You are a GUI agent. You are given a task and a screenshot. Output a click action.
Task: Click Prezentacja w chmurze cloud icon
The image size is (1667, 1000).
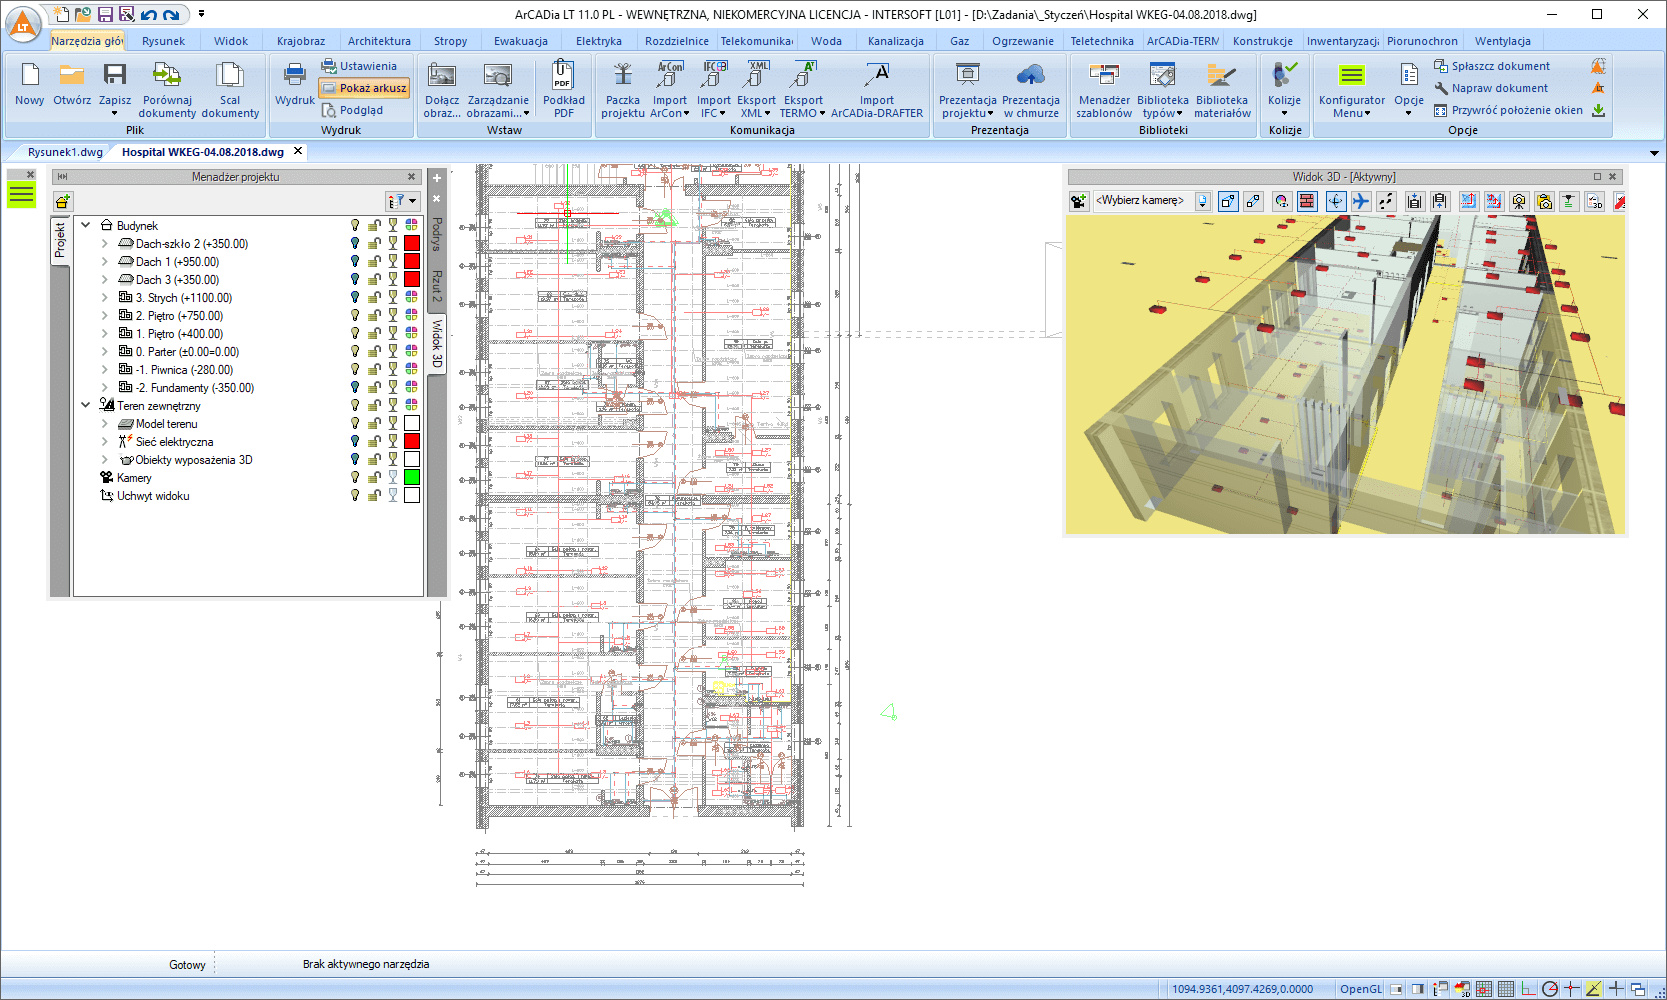(x=1031, y=75)
